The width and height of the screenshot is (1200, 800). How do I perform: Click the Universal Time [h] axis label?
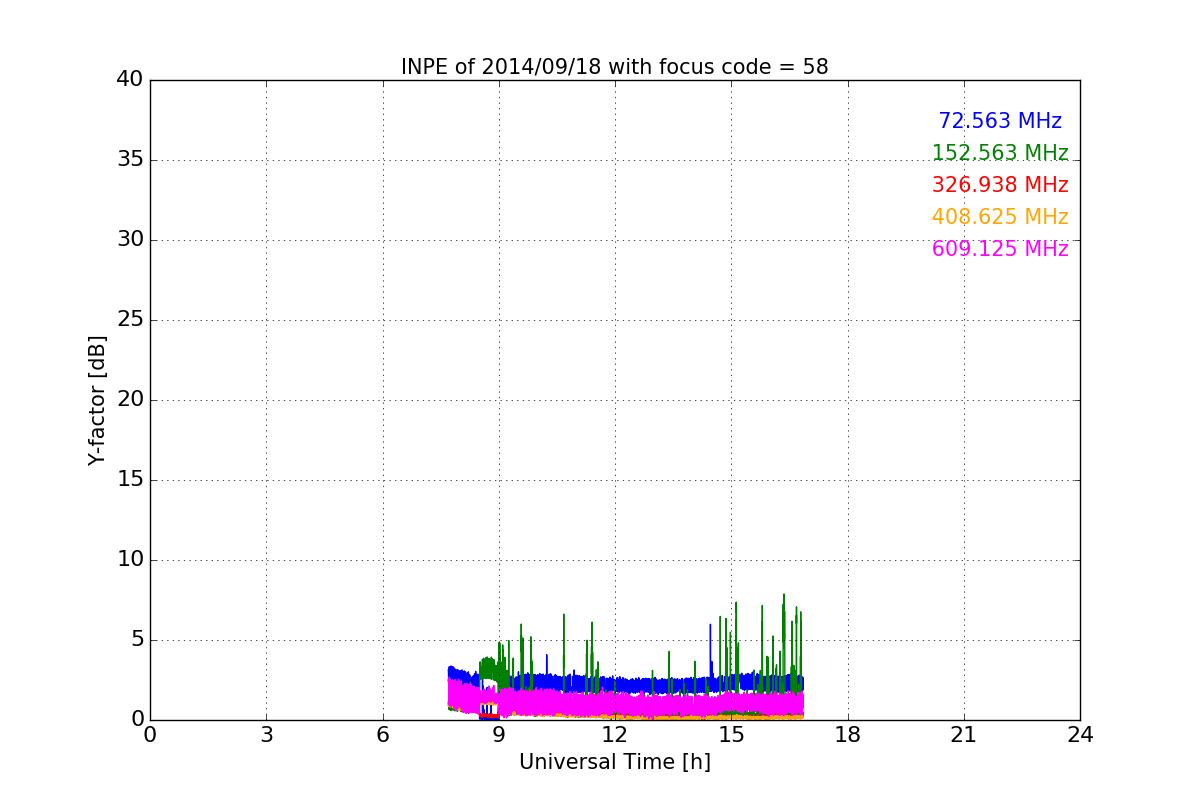click(x=614, y=762)
